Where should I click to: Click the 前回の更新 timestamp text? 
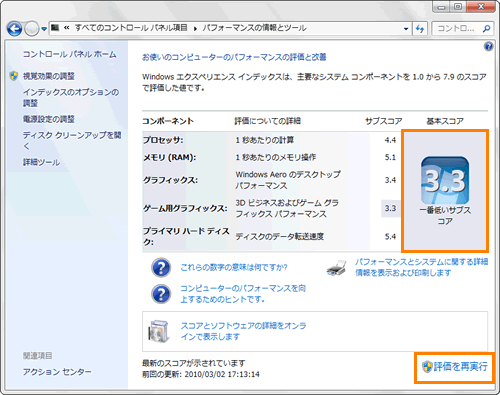(x=201, y=374)
